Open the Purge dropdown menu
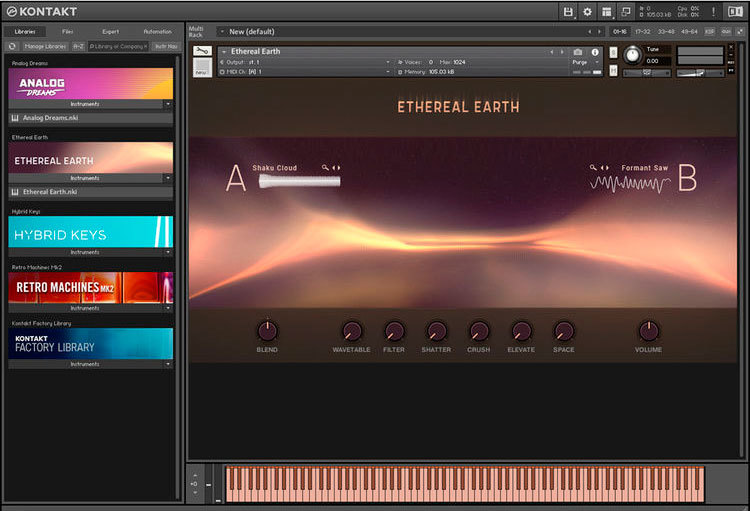This screenshot has width=750, height=511. click(584, 62)
